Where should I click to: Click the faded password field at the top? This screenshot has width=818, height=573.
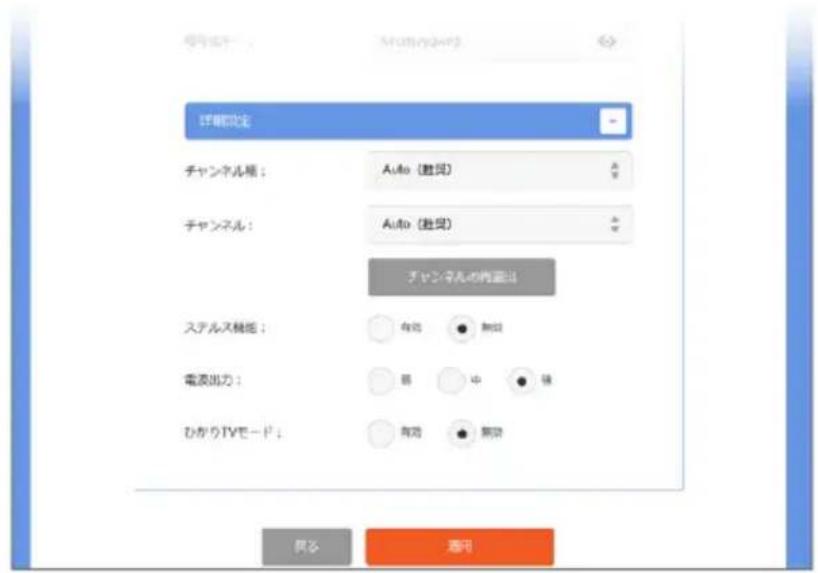(500, 42)
